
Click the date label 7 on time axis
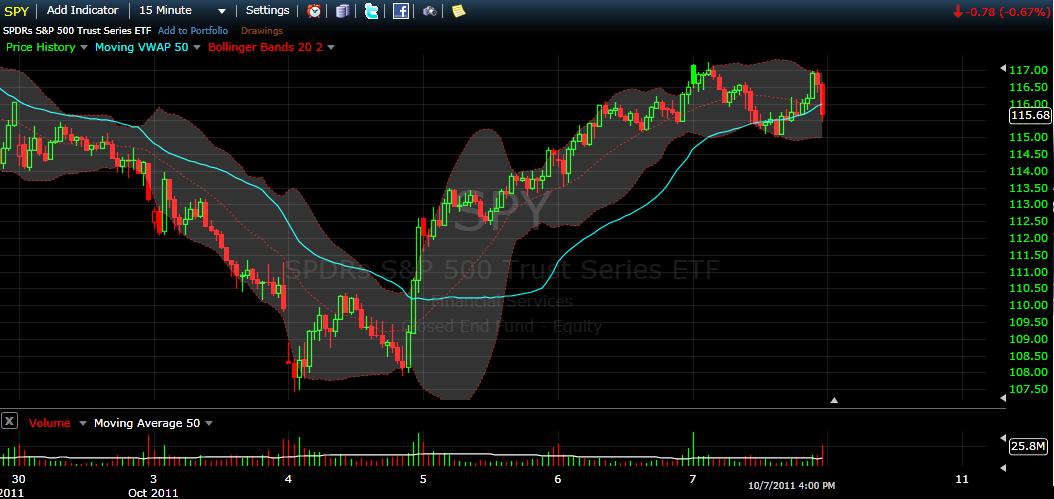point(692,479)
